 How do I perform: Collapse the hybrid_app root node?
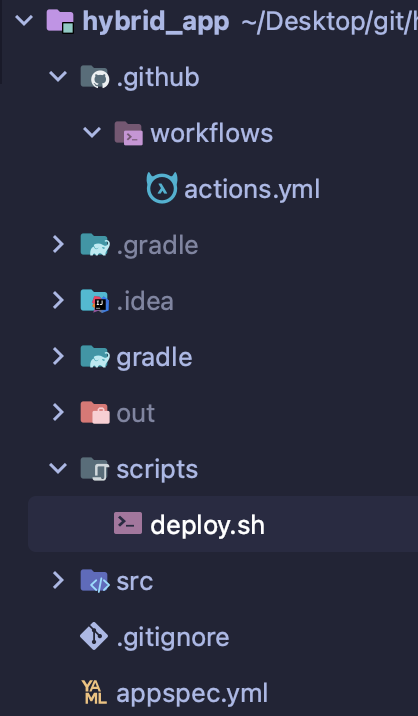point(24,21)
